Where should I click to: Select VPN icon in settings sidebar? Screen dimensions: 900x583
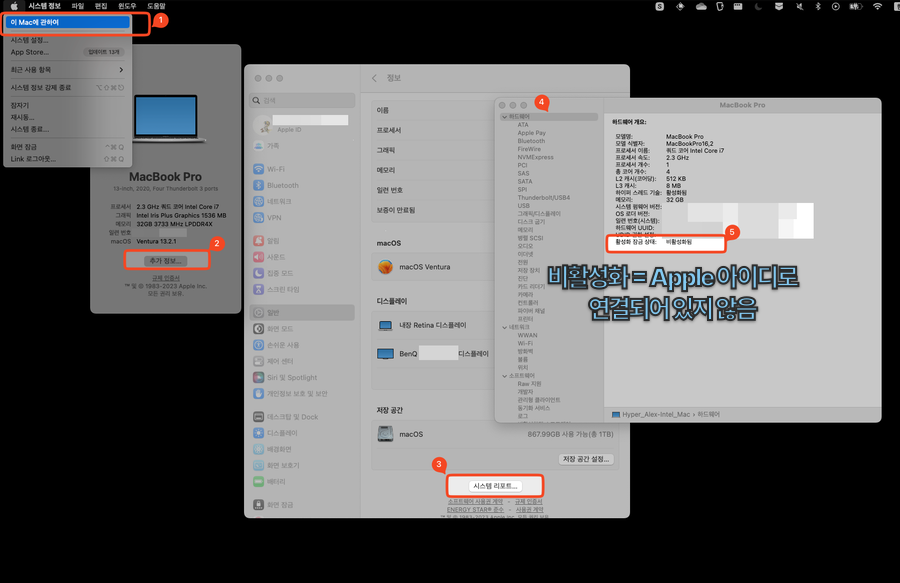click(259, 217)
